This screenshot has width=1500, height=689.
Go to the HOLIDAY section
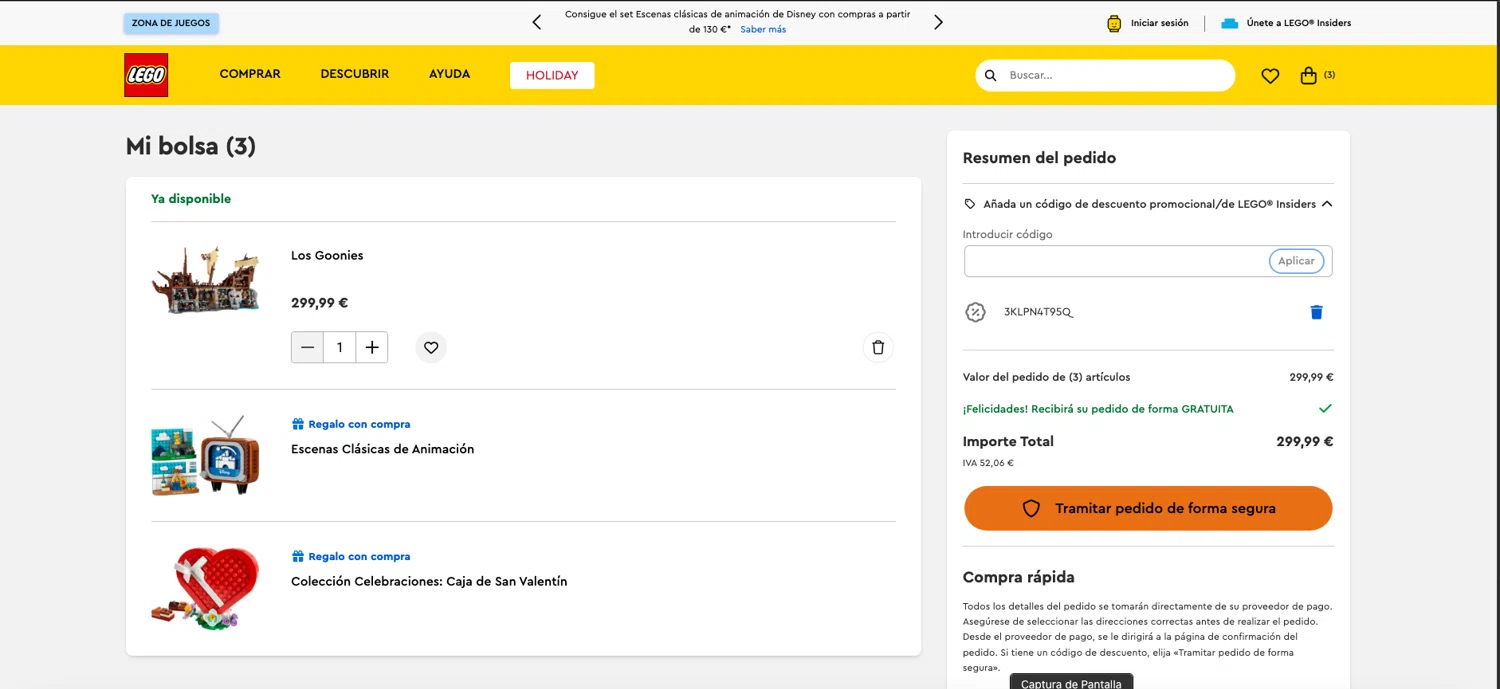[x=552, y=75]
